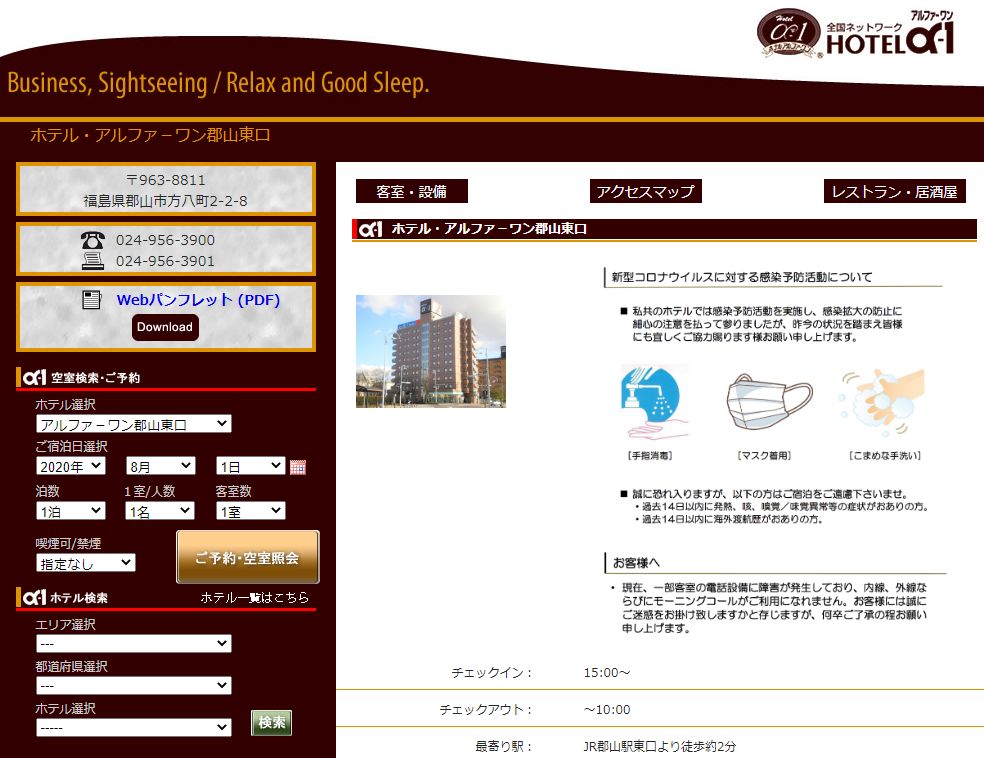Viewport: 984px width, 758px height.
Task: Open the 1日 day dropdown
Action: [x=250, y=466]
